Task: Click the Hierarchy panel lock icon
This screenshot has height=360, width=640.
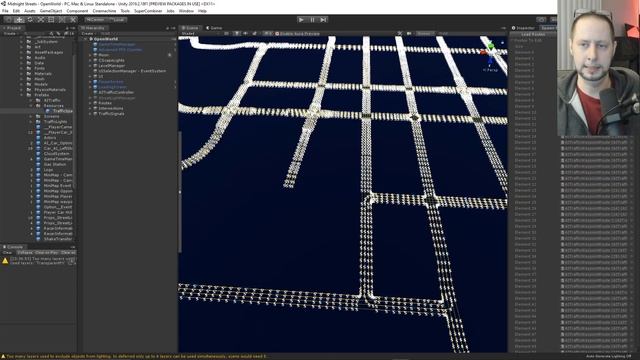Action: point(167,28)
